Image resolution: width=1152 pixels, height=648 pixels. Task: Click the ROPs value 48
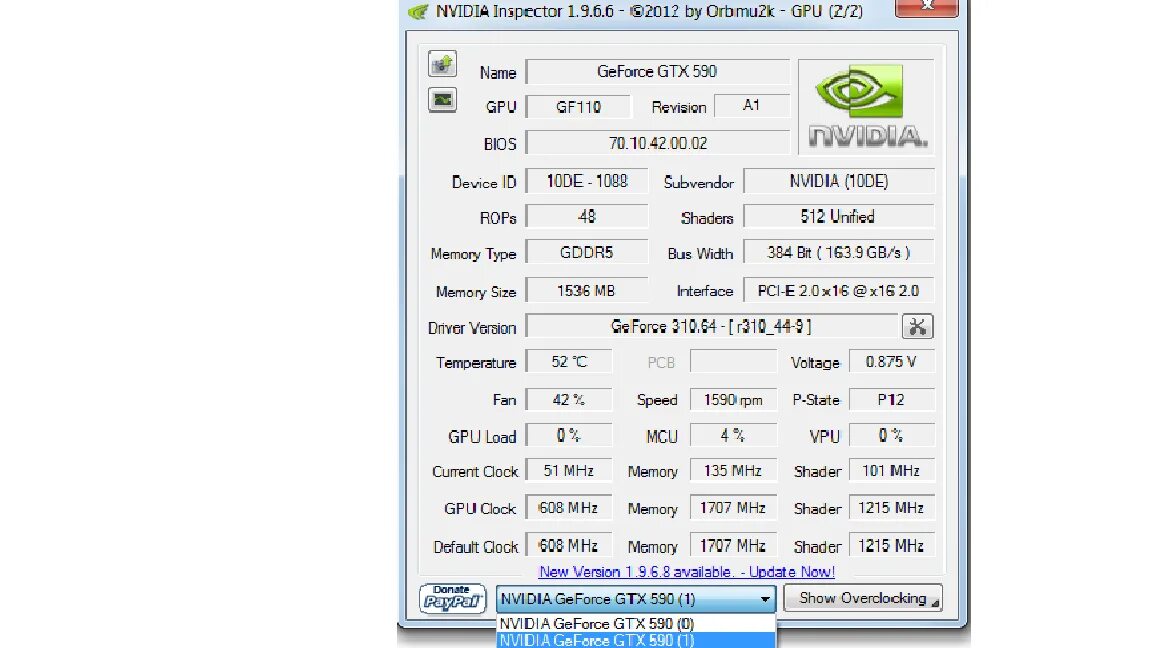pos(587,217)
